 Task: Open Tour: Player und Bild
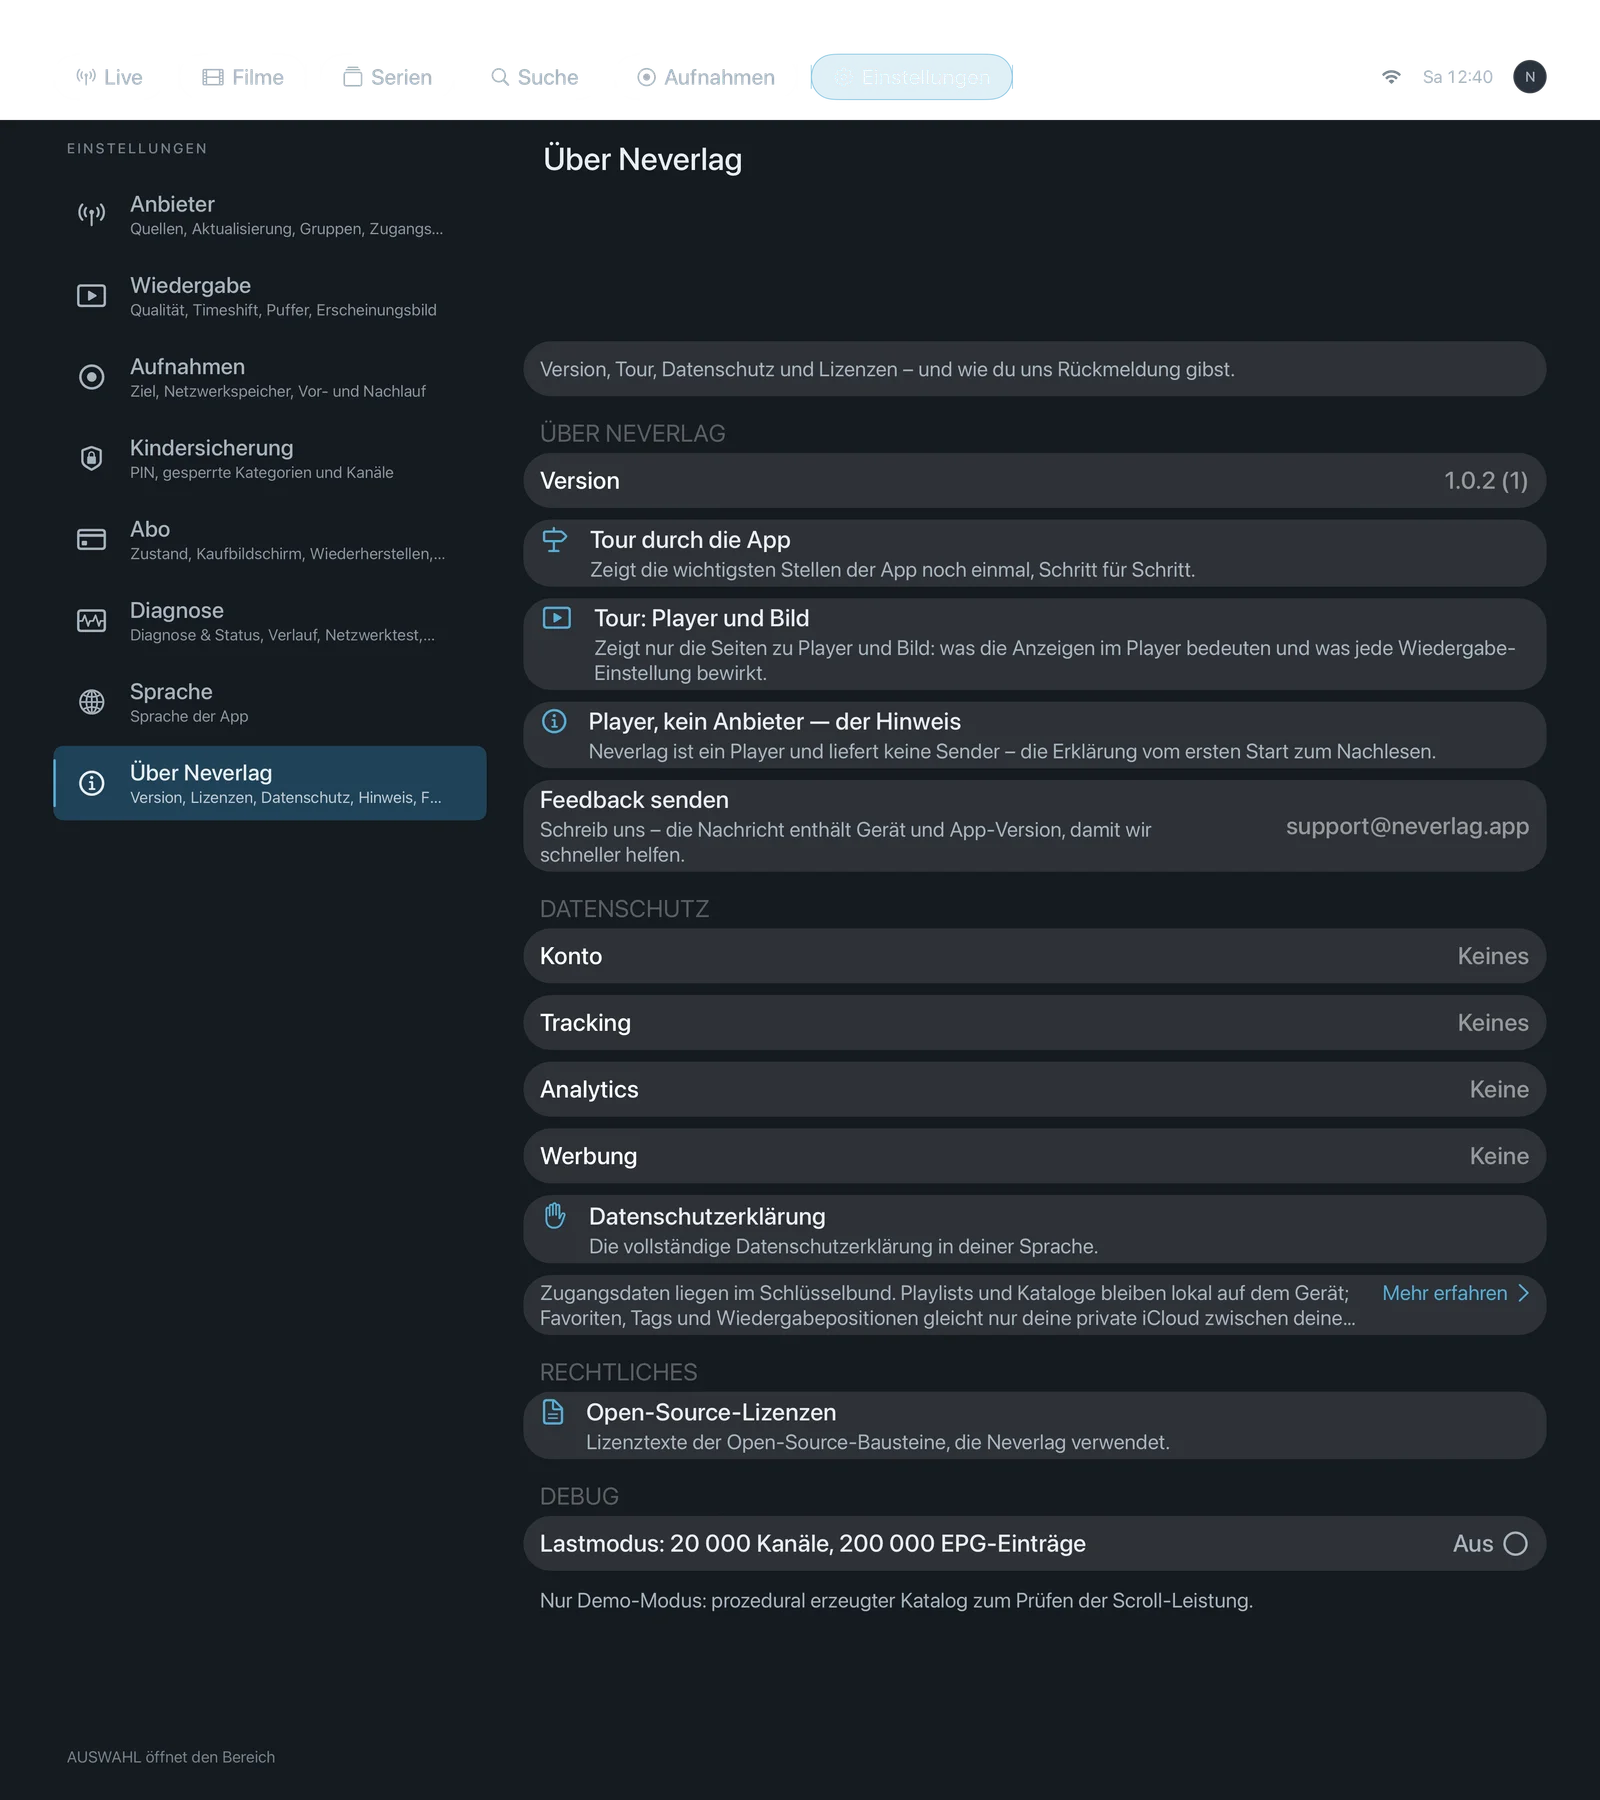point(1034,644)
